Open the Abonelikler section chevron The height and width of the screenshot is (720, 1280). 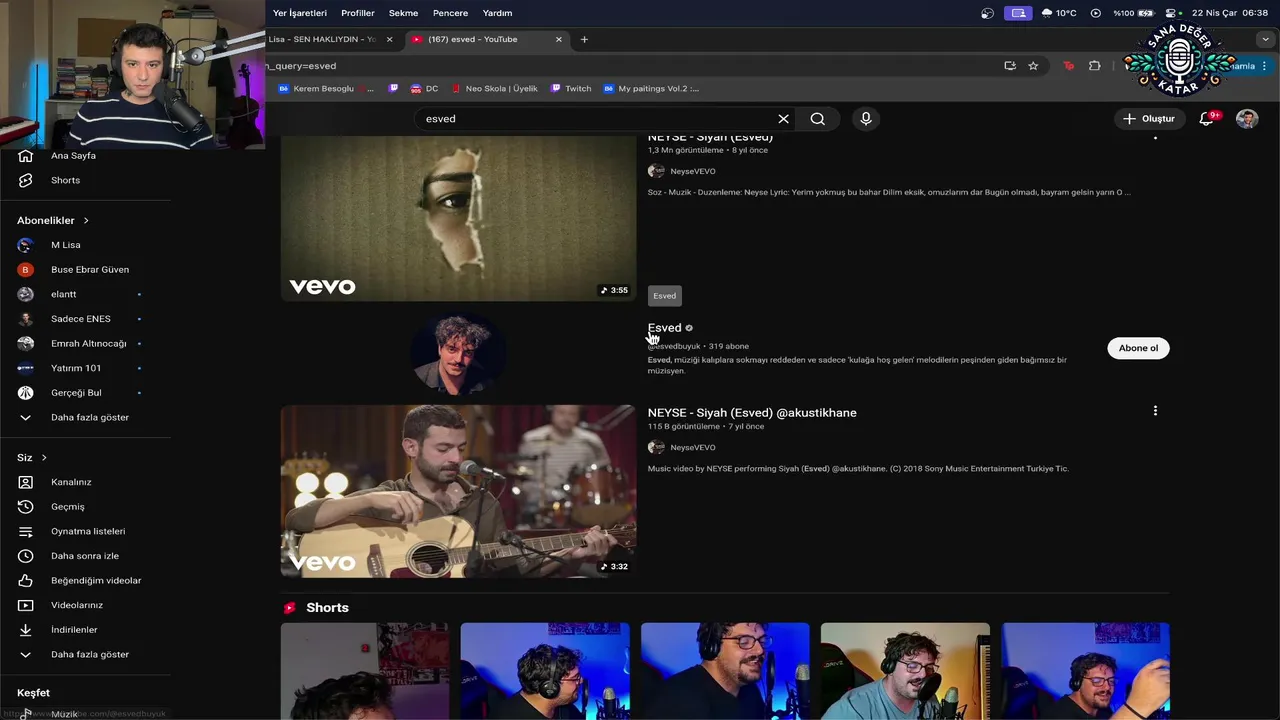point(86,220)
